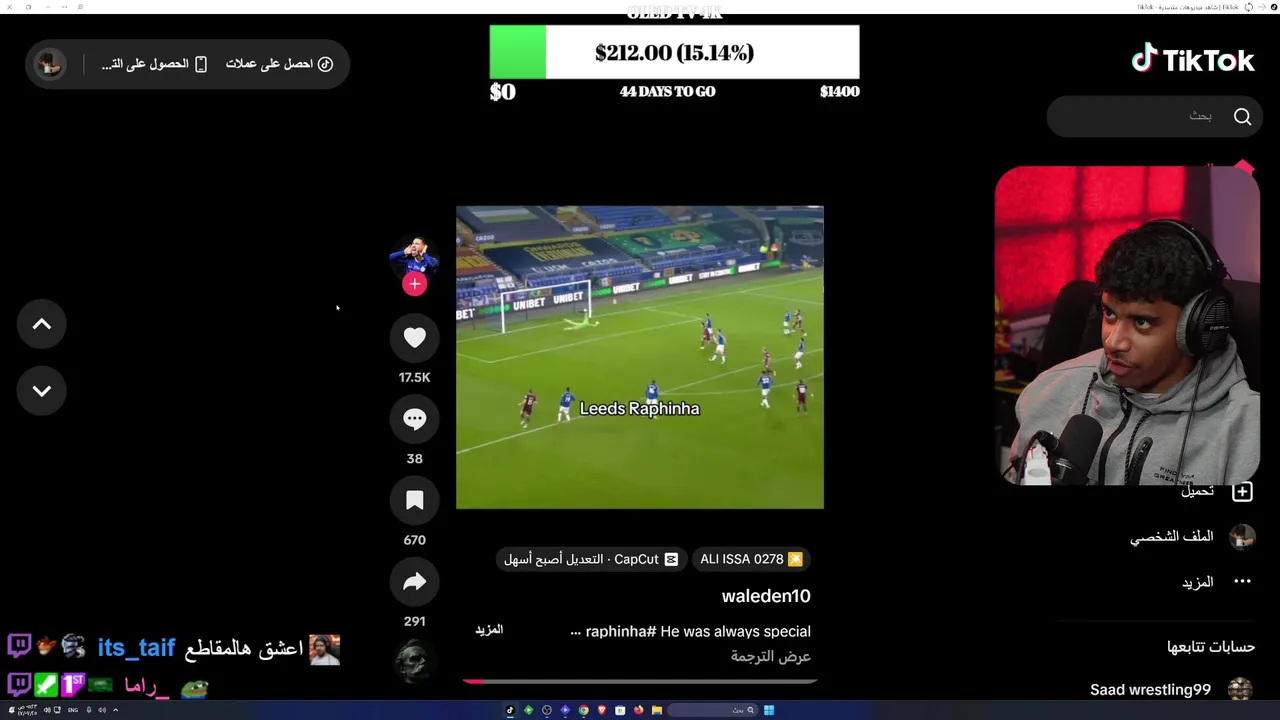Open Firefox from the taskbar
This screenshot has width=1280, height=720.
click(638, 710)
